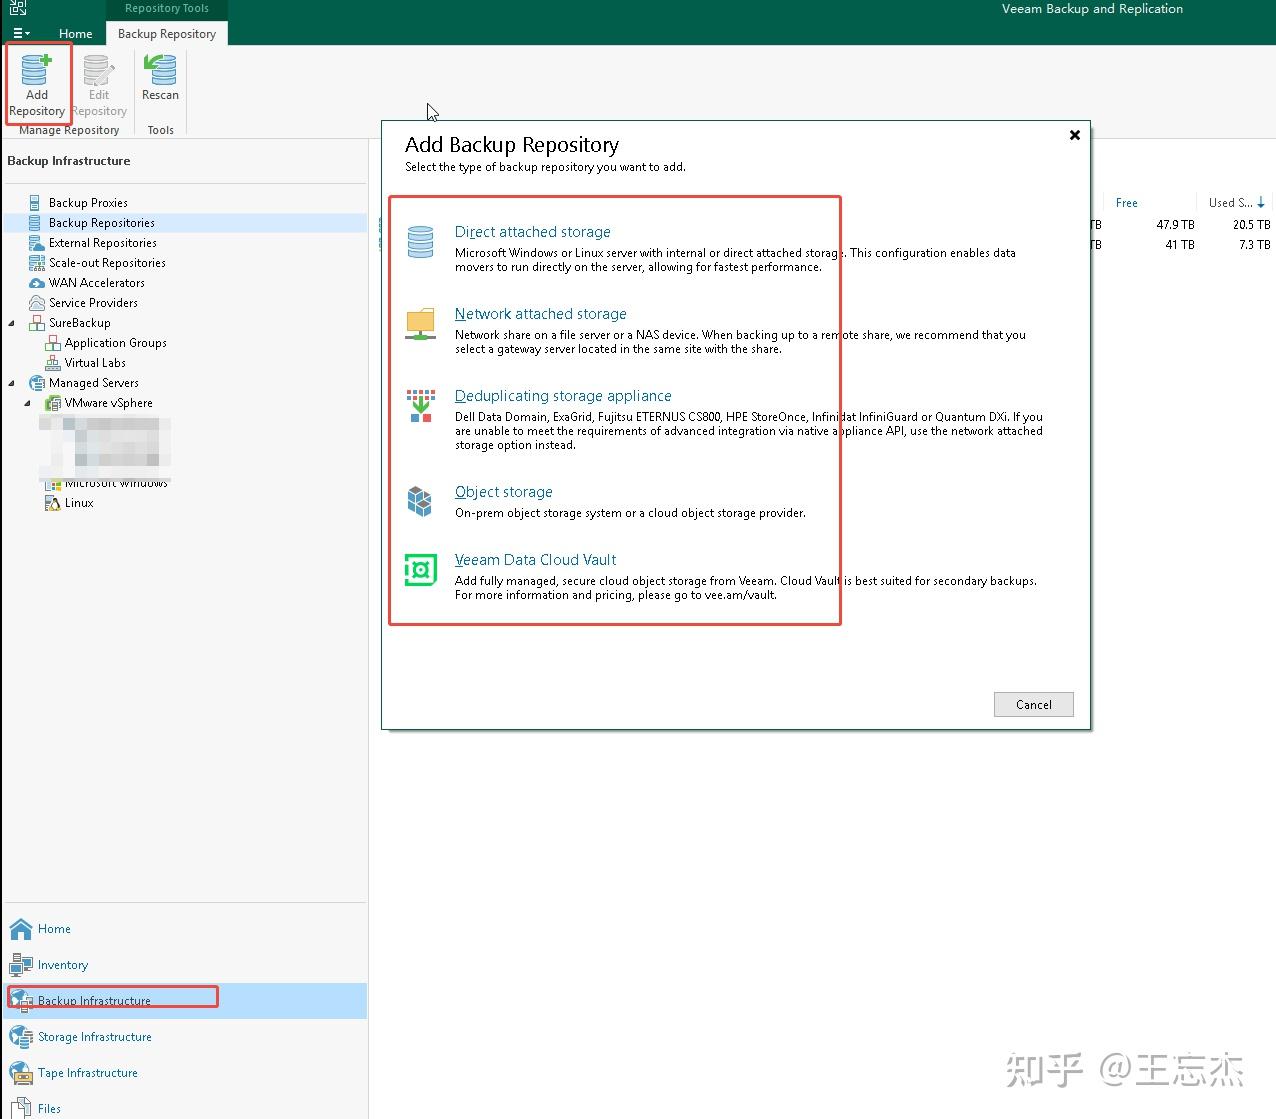Click the Virtual Labs icon
1276x1119 pixels.
pos(52,363)
